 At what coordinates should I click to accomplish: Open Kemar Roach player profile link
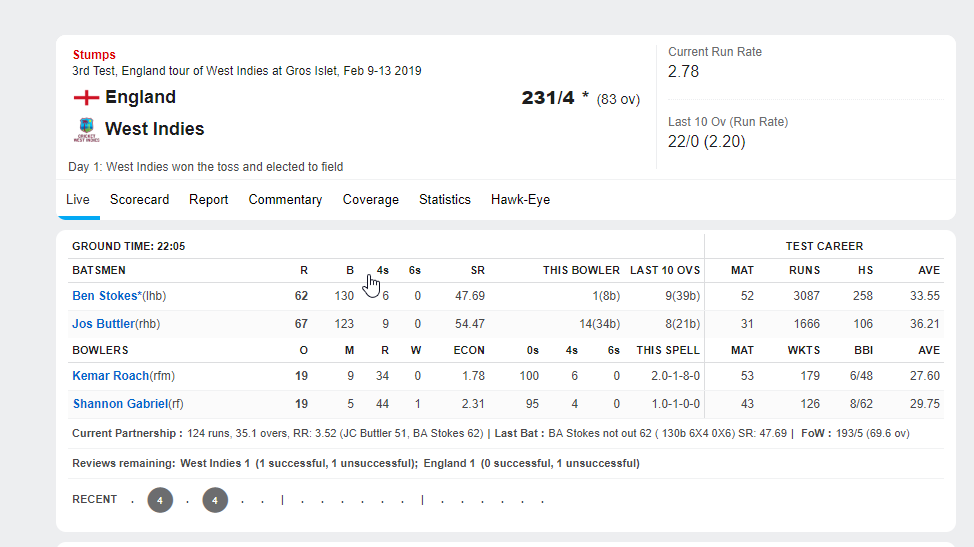tap(111, 376)
